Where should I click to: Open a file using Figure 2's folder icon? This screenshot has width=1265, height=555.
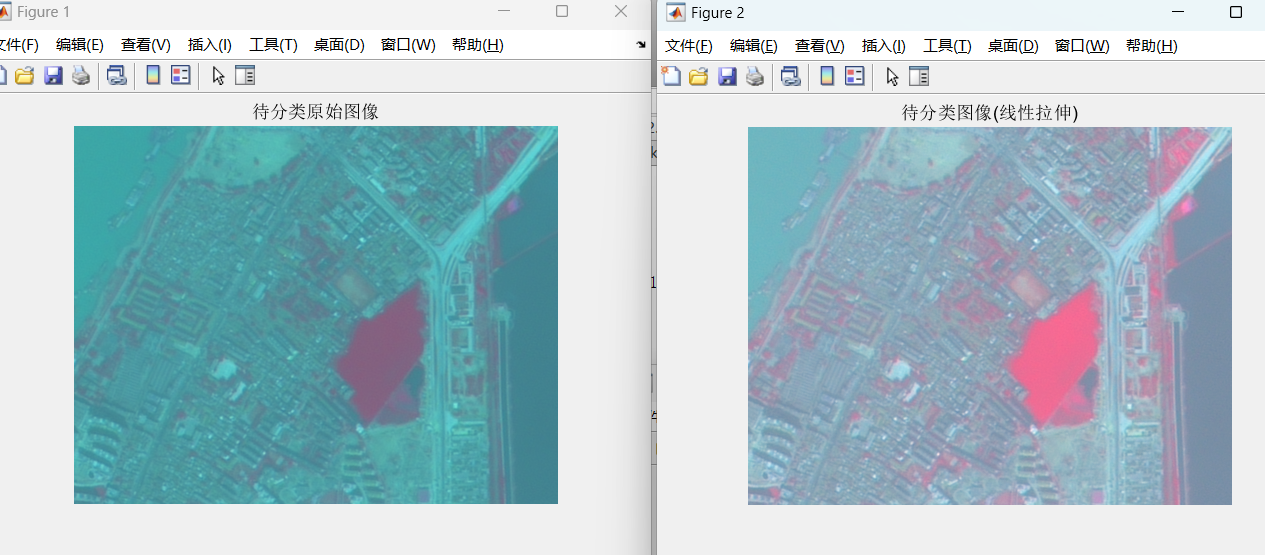coord(699,76)
